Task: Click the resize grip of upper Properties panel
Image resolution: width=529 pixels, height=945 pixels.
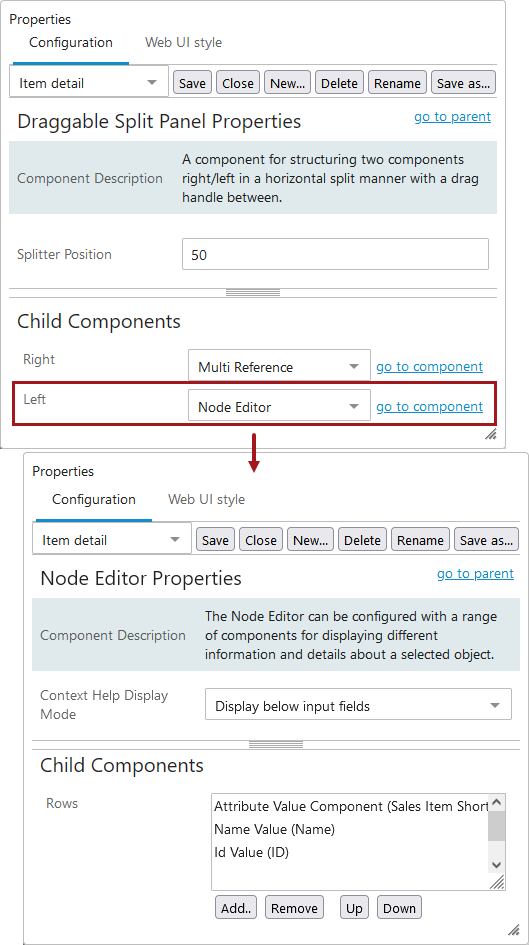Action: point(491,435)
